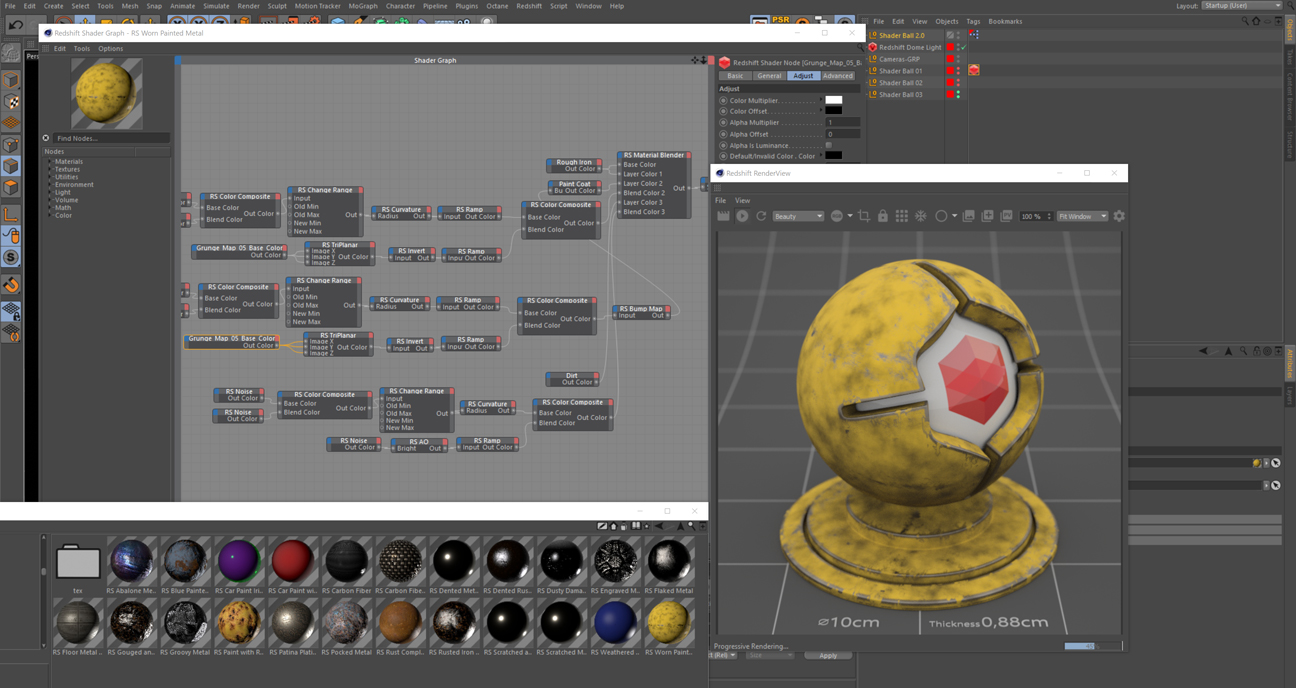Click the Default/Invalid Color swatch
Image resolution: width=1296 pixels, height=688 pixels.
click(x=833, y=156)
